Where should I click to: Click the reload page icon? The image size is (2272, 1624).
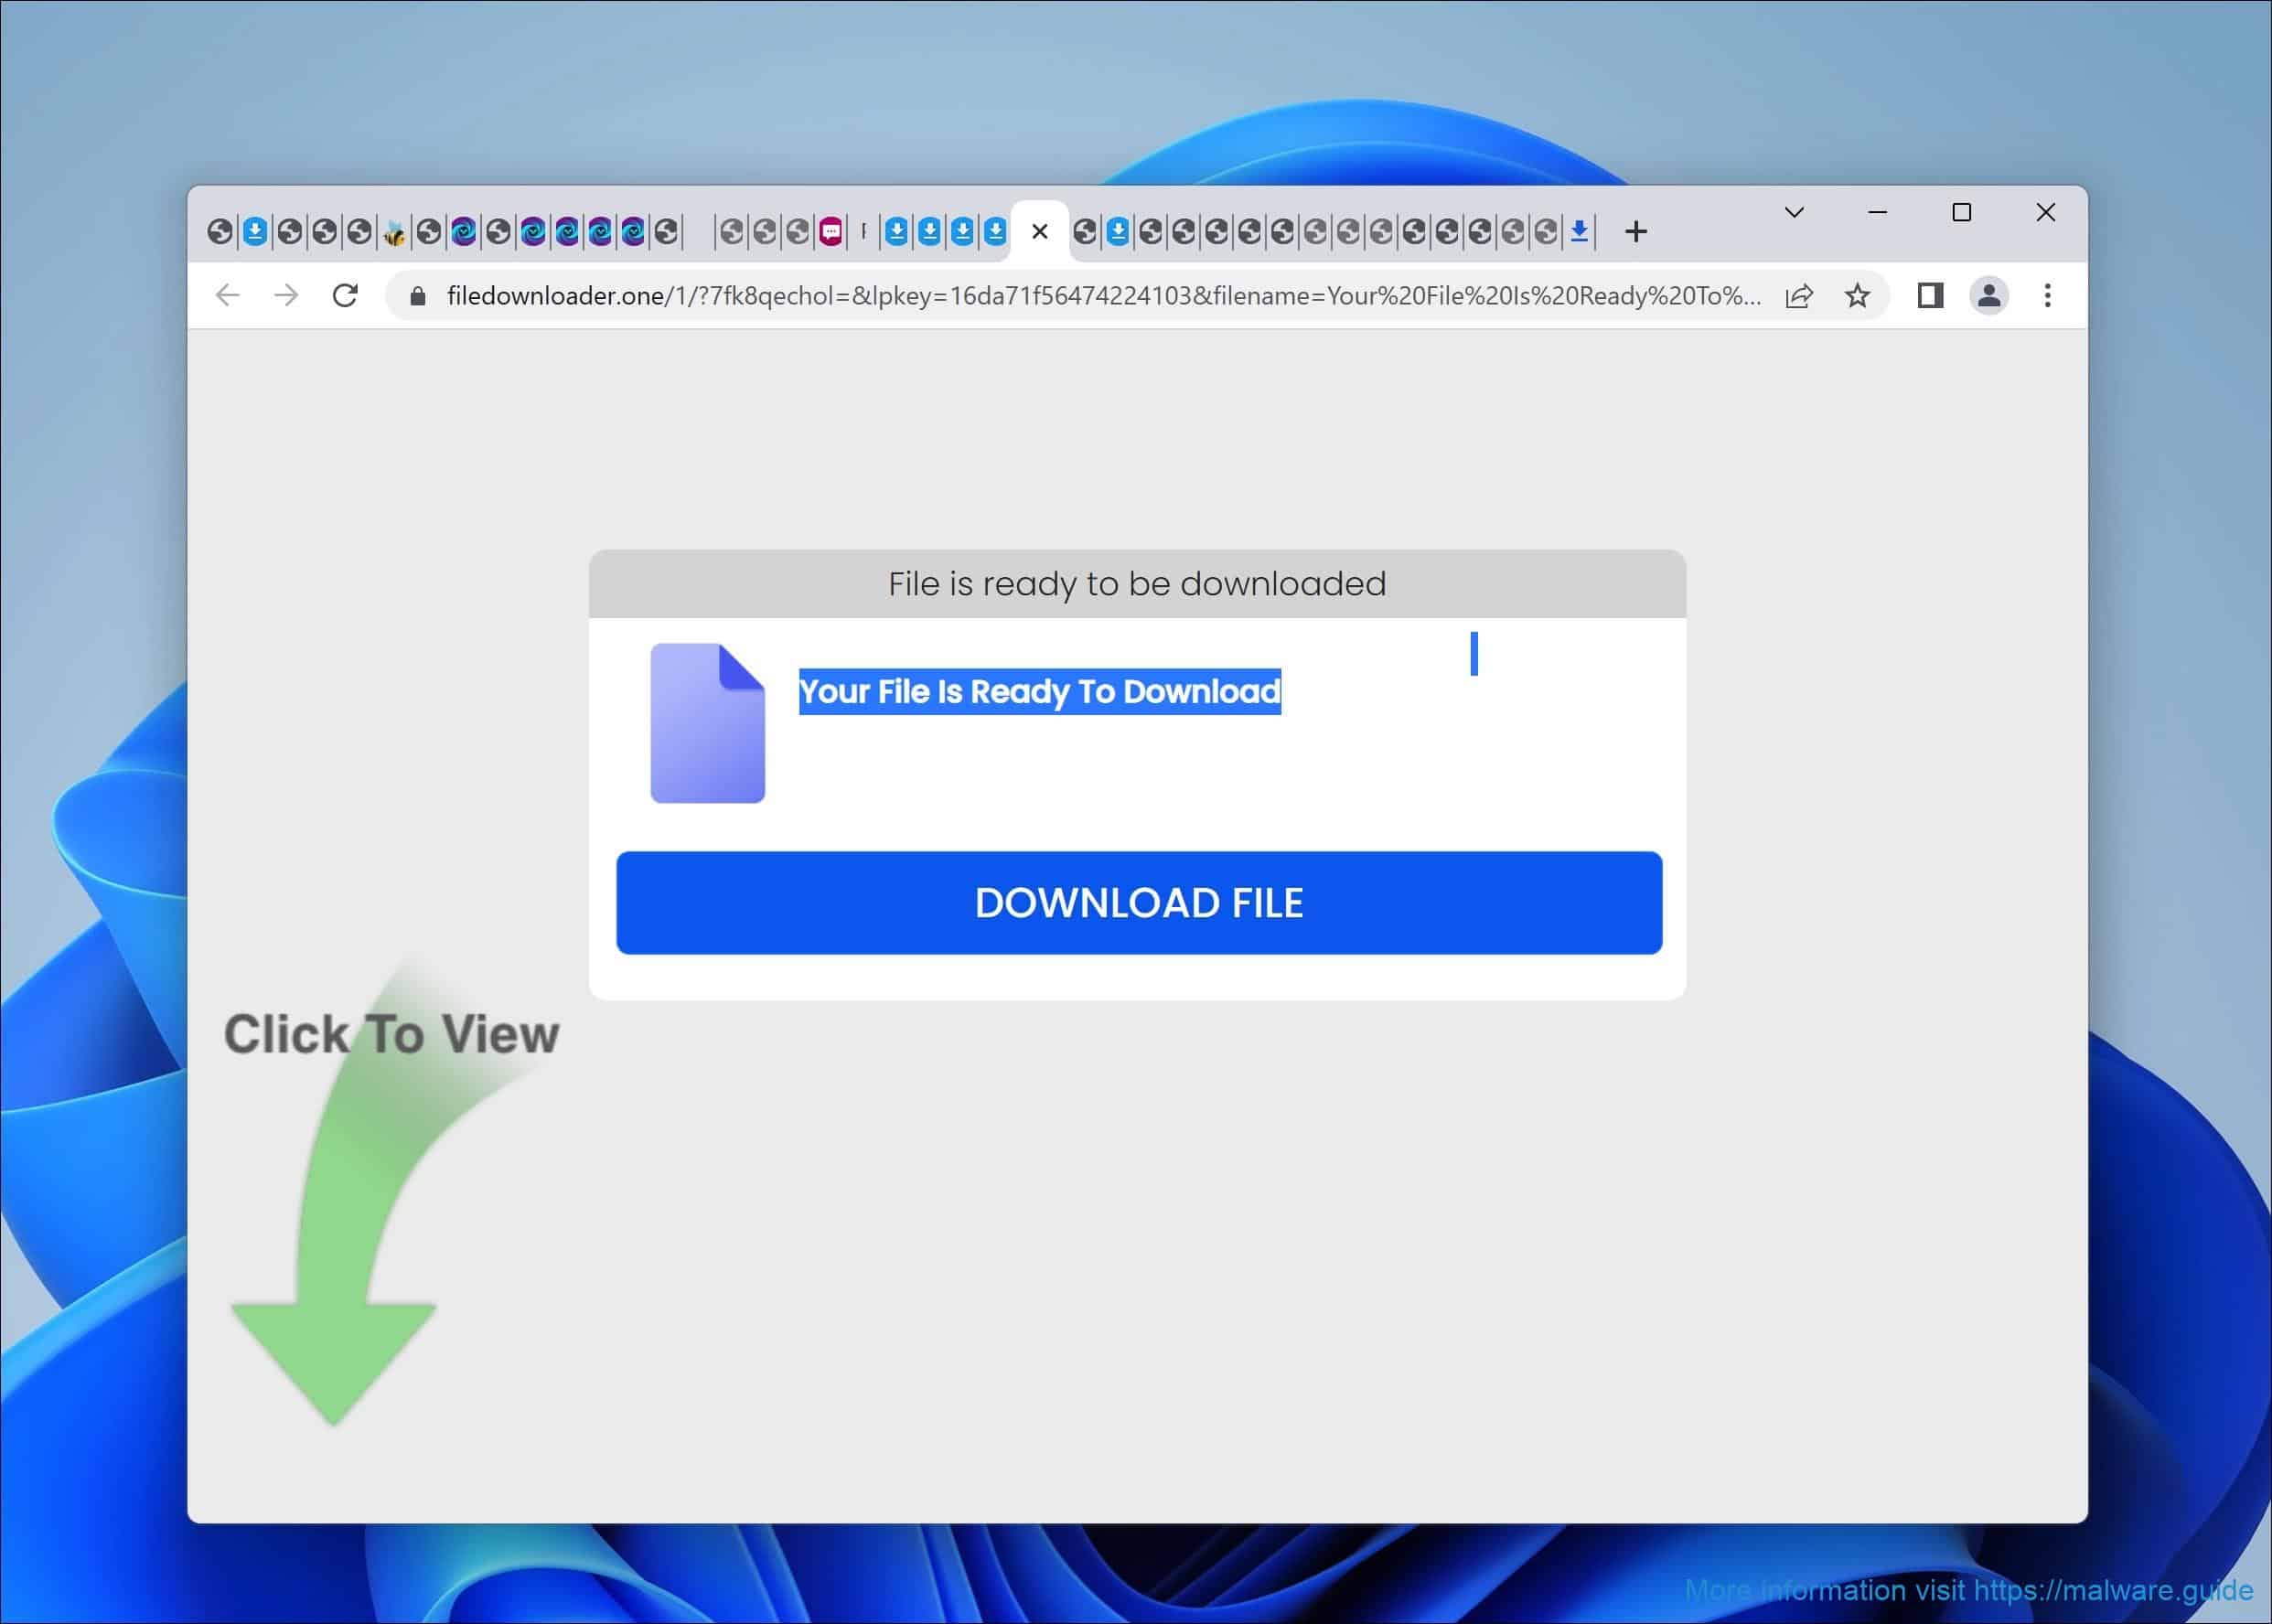pyautogui.click(x=346, y=295)
